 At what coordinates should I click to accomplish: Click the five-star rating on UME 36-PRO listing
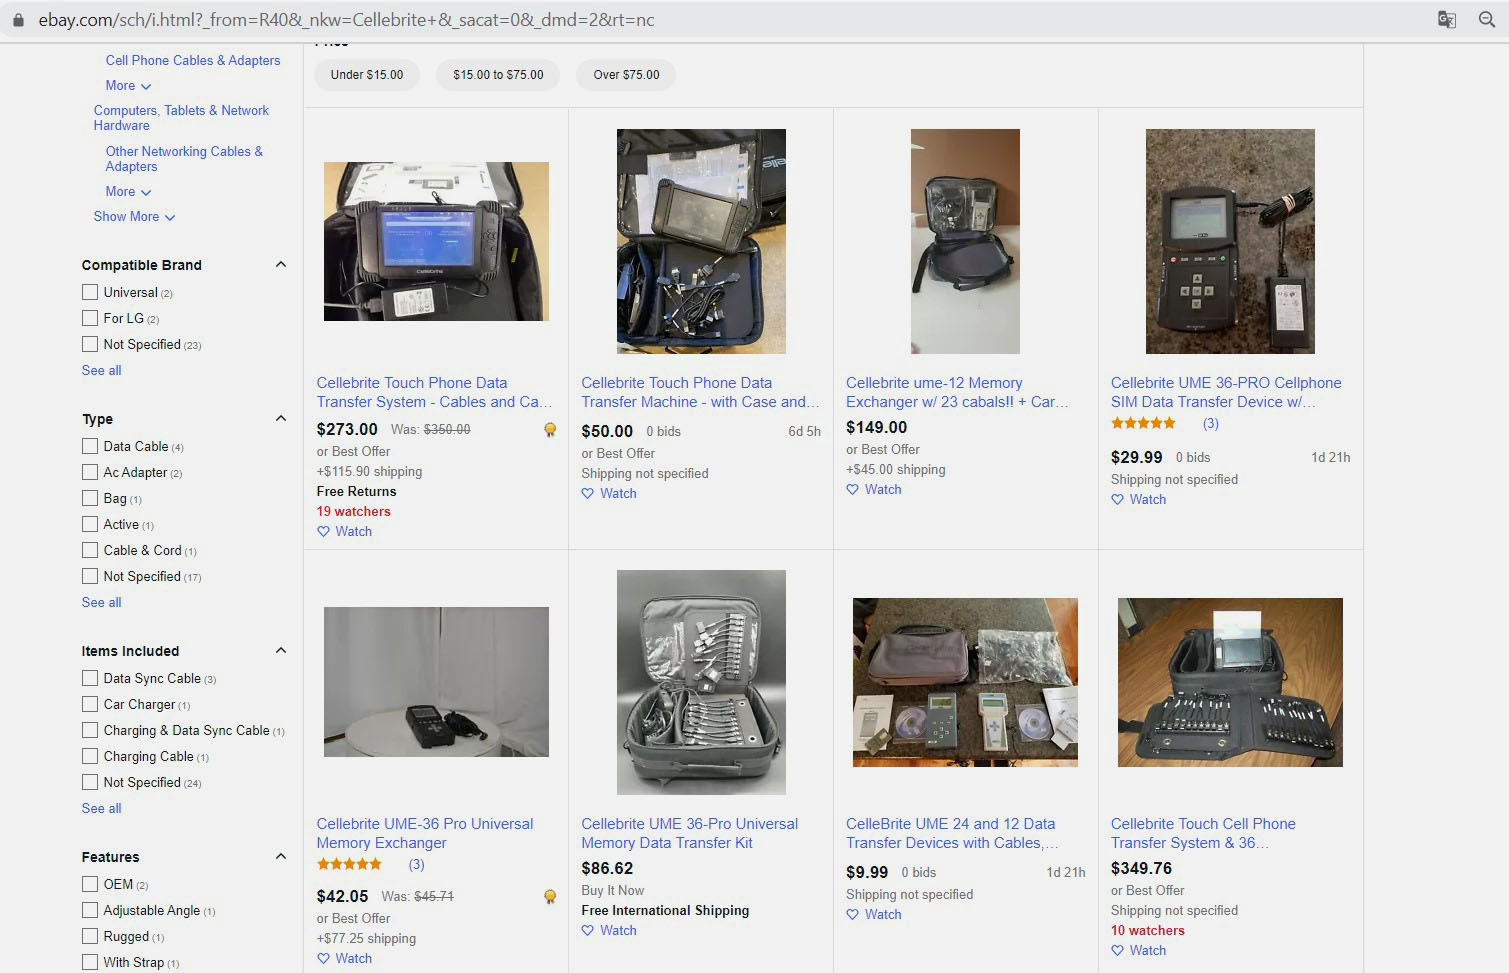pos(1143,424)
